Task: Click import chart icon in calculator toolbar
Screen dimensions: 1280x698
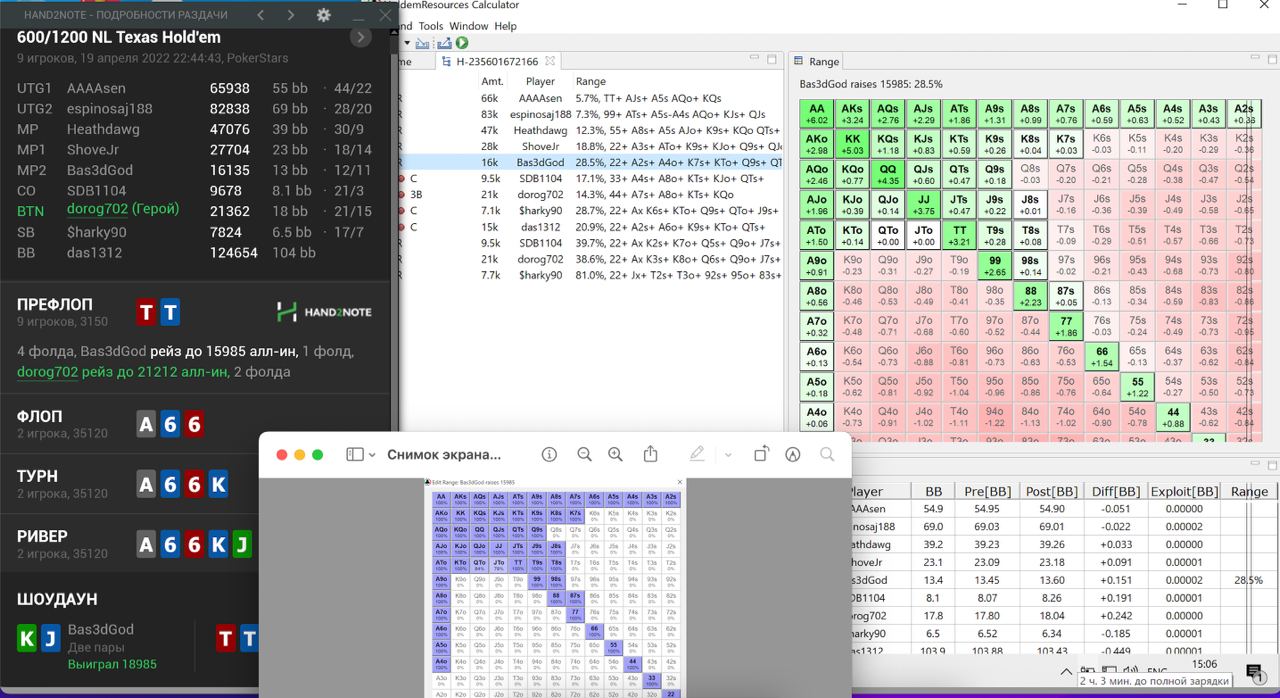Action: tap(422, 43)
